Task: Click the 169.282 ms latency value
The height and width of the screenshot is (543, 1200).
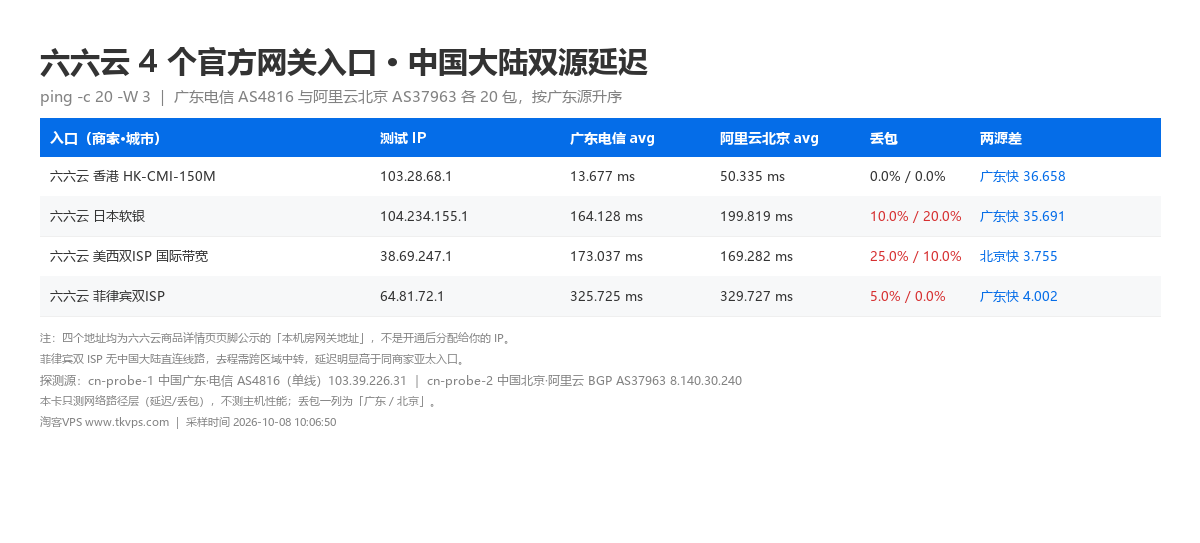Action: tap(756, 256)
